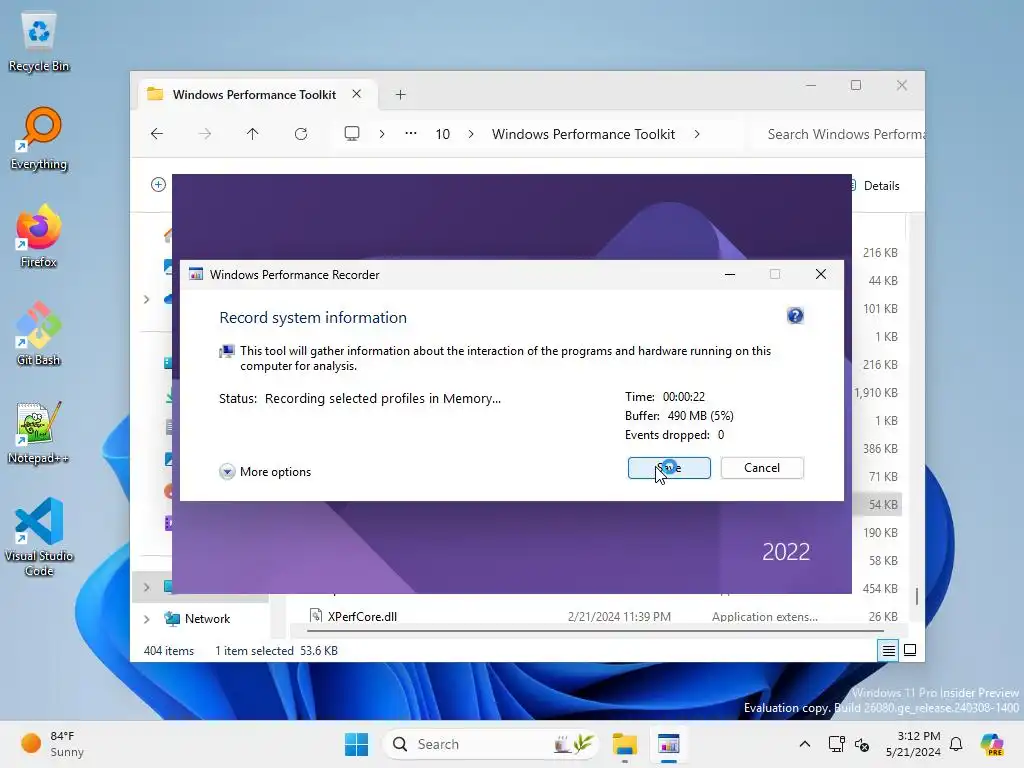This screenshot has height=768, width=1024.
Task: Expand the Network tree node
Action: (x=146, y=618)
